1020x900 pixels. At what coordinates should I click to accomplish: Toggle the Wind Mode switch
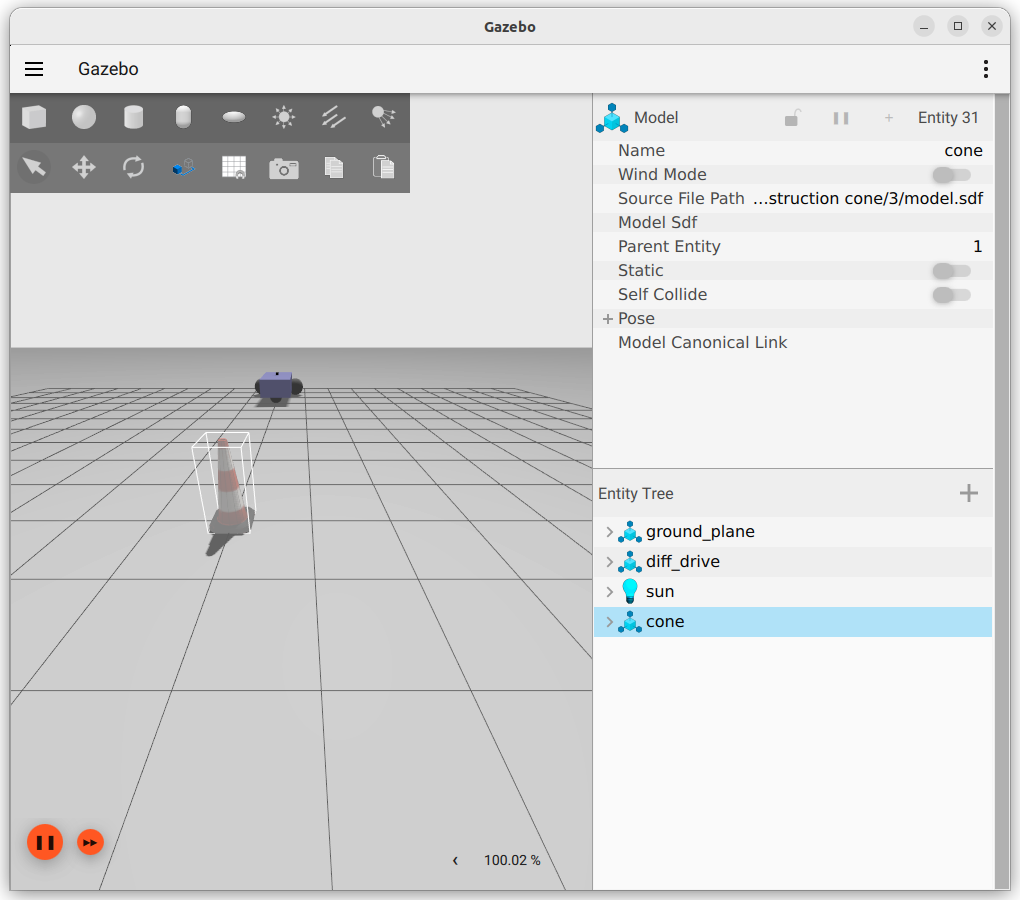coord(950,175)
